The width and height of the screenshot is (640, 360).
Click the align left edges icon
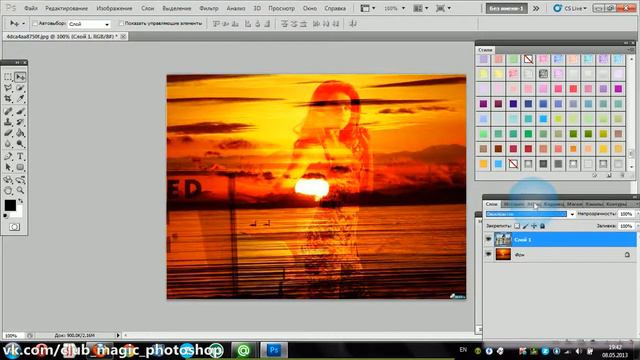click(248, 24)
